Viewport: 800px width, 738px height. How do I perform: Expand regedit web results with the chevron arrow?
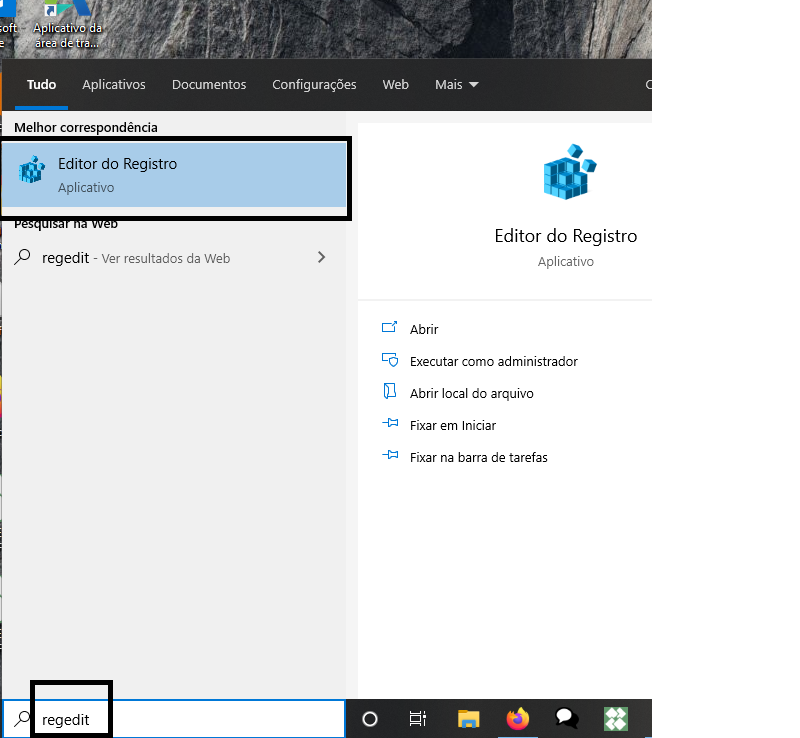pyautogui.click(x=321, y=257)
